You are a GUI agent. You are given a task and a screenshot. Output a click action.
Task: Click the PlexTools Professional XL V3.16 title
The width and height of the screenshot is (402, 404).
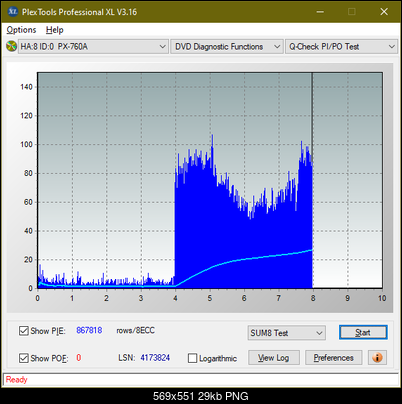click(79, 12)
